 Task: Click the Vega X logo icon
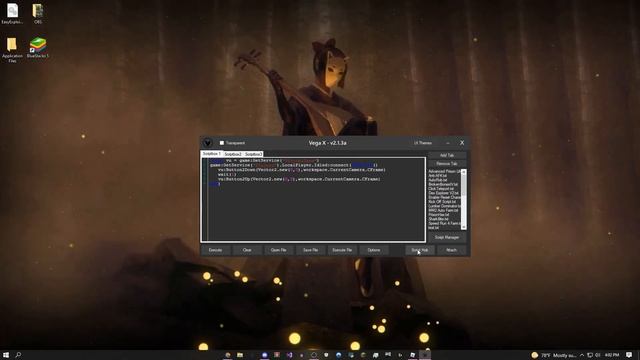click(207, 143)
